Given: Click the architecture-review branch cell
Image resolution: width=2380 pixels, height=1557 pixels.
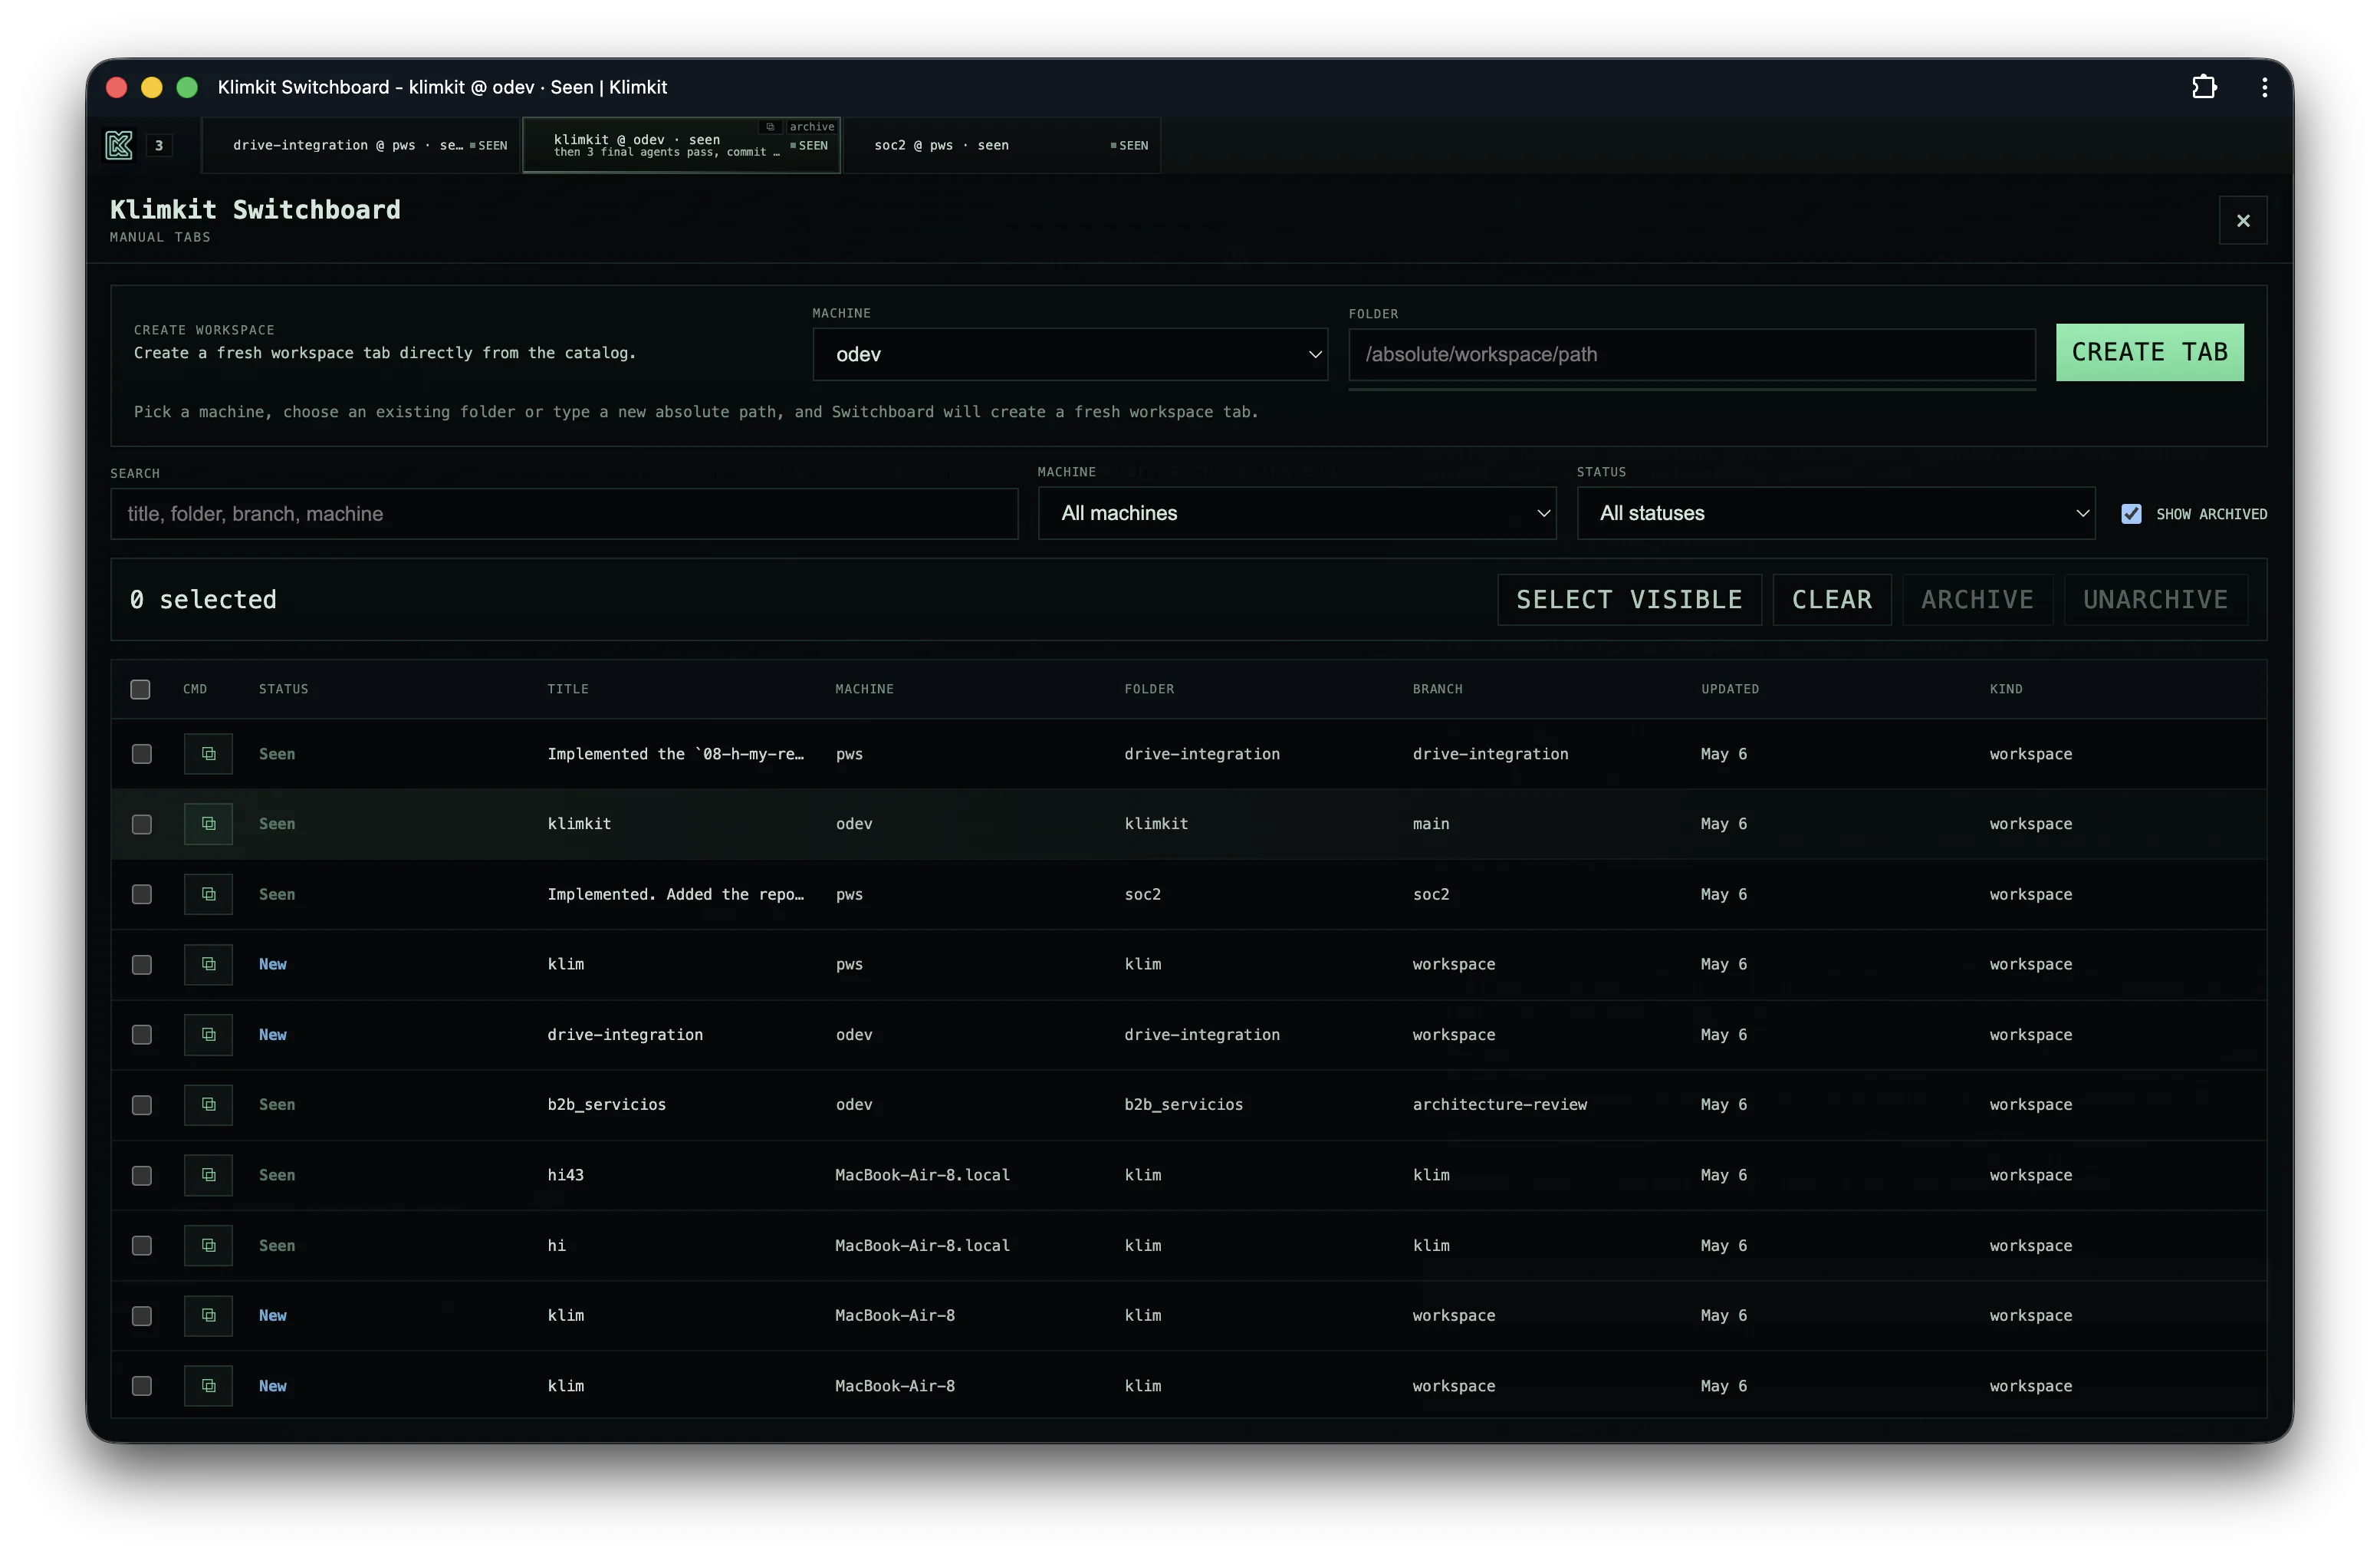Looking at the screenshot, I should (1499, 1105).
